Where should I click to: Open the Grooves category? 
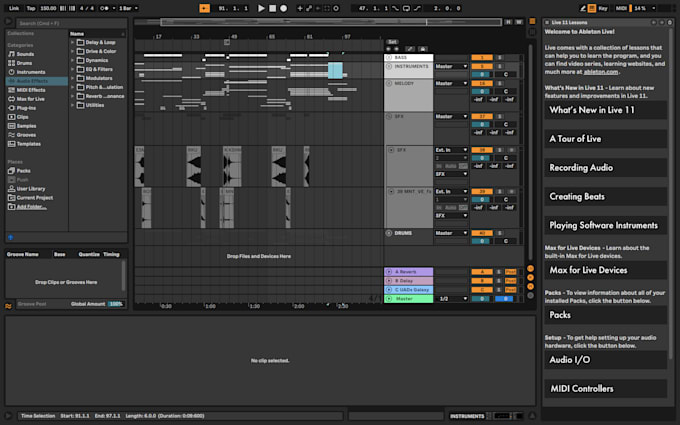[x=26, y=135]
